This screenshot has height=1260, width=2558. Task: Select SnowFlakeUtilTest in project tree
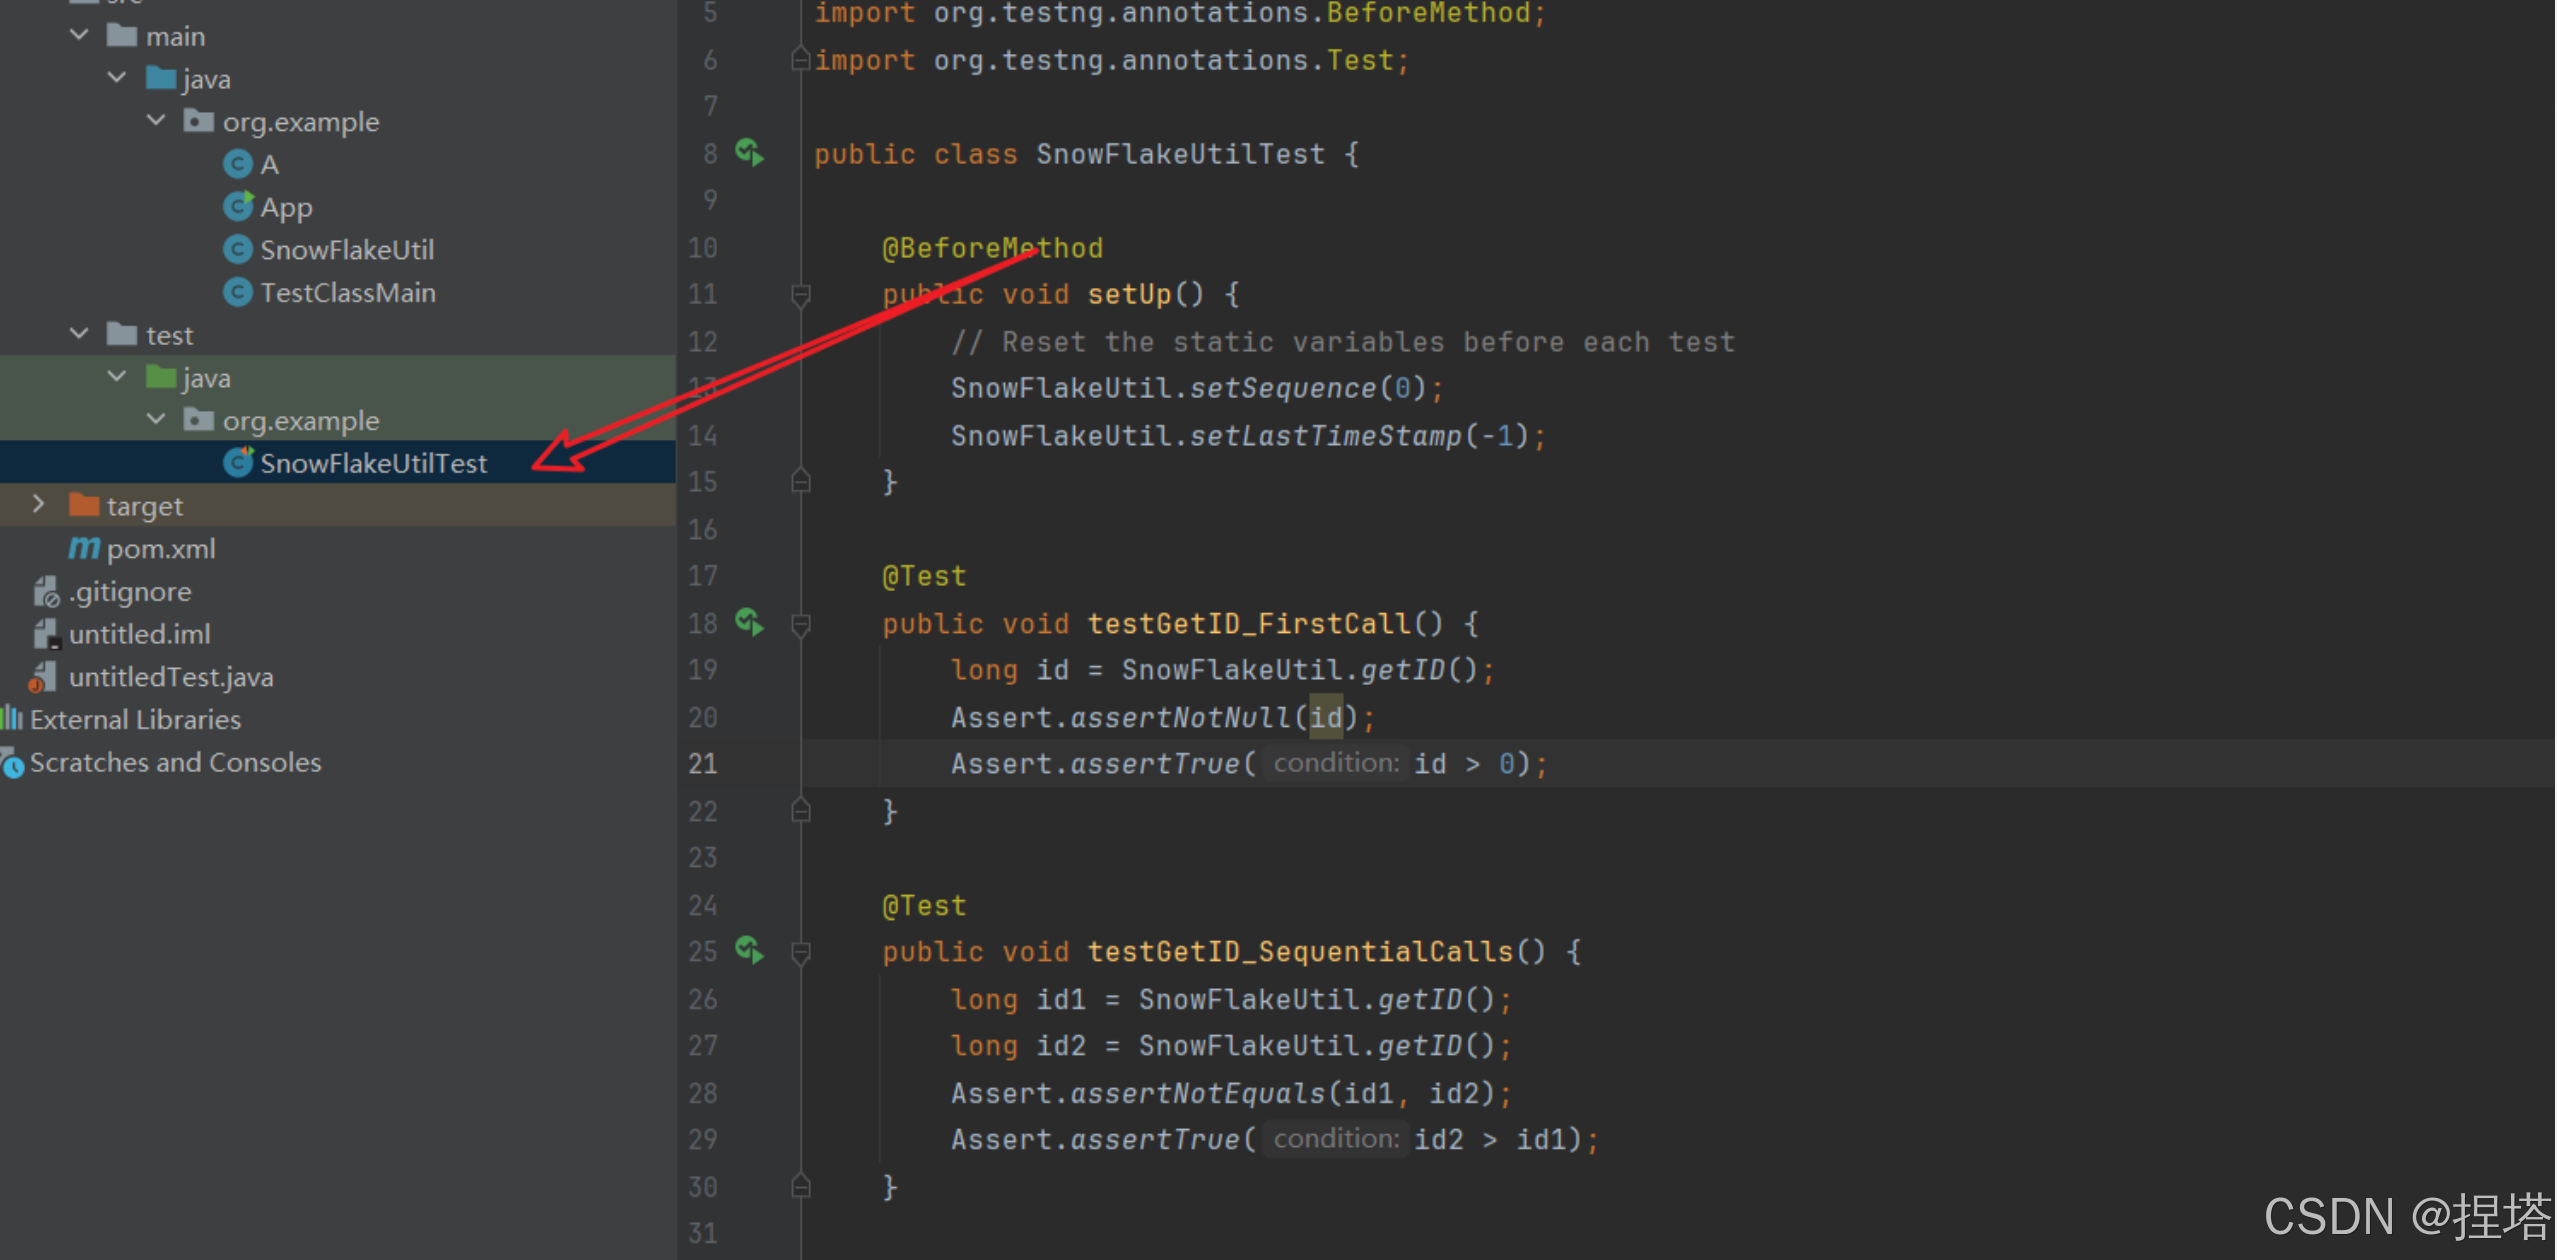click(373, 463)
